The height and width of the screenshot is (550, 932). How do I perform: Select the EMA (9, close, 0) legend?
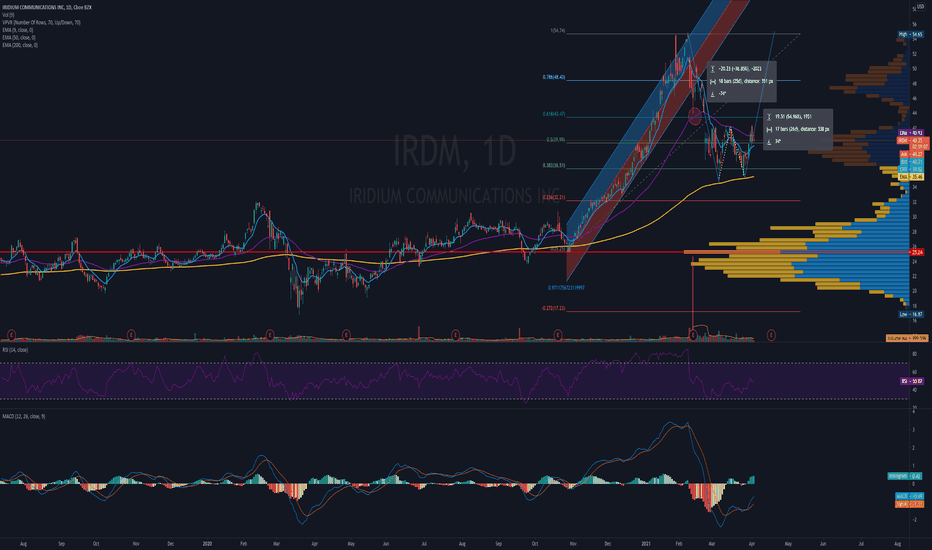[x=18, y=30]
